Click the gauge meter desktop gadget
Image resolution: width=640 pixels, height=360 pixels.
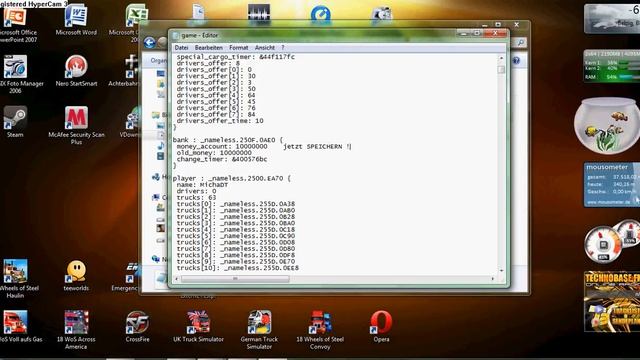point(611,242)
